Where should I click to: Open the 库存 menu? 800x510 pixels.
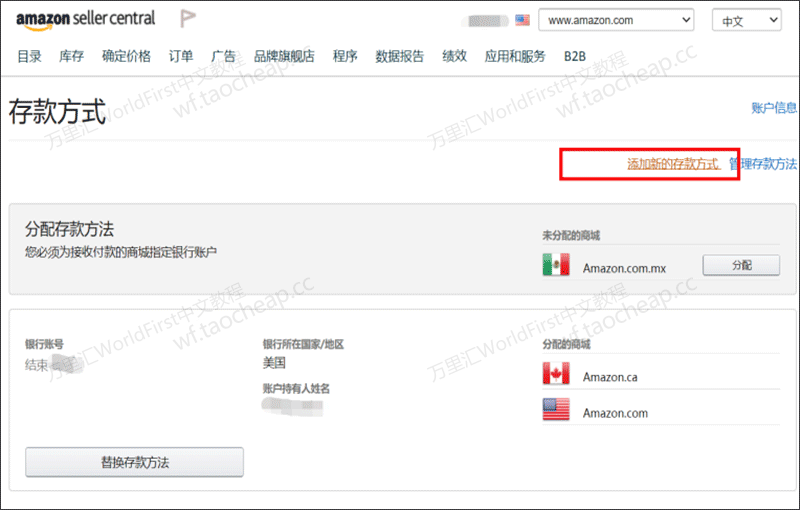(x=71, y=56)
